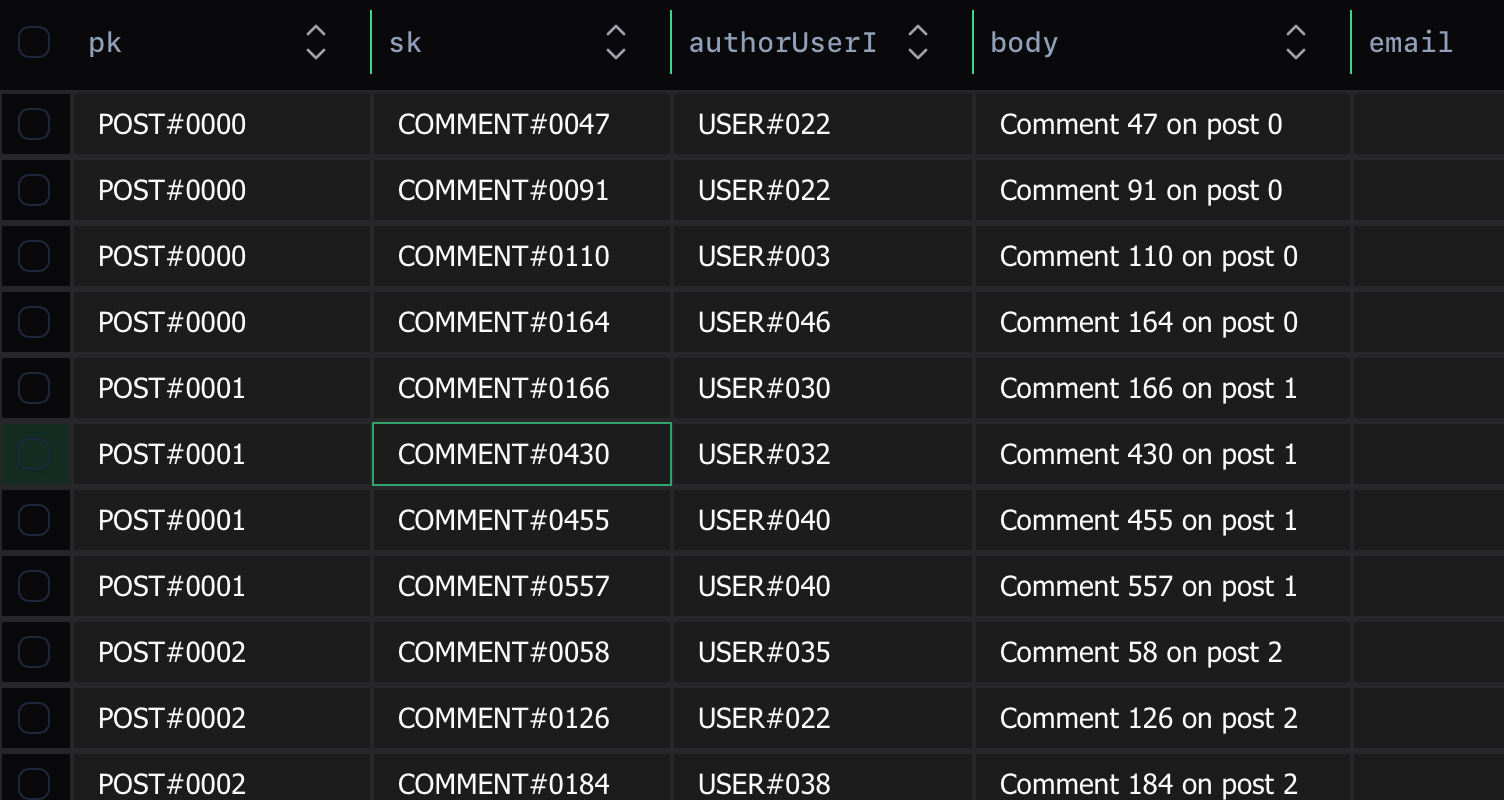Image resolution: width=1504 pixels, height=800 pixels.
Task: Select the COMMENT#0058 cell
Action: [x=522, y=652]
